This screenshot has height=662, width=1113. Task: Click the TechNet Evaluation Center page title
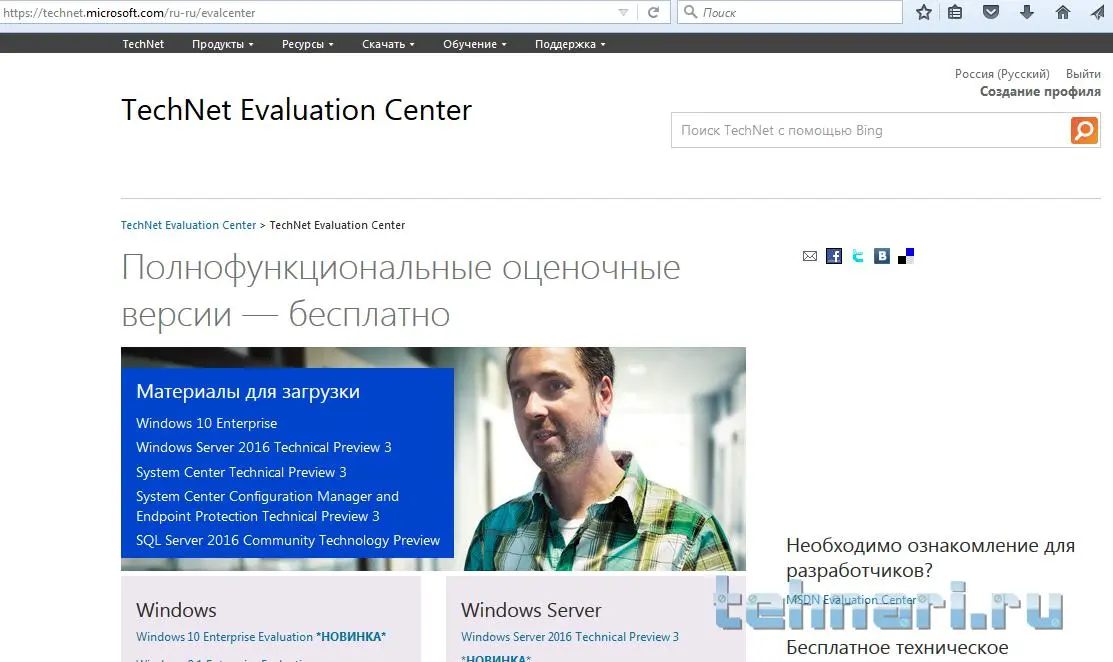(296, 110)
